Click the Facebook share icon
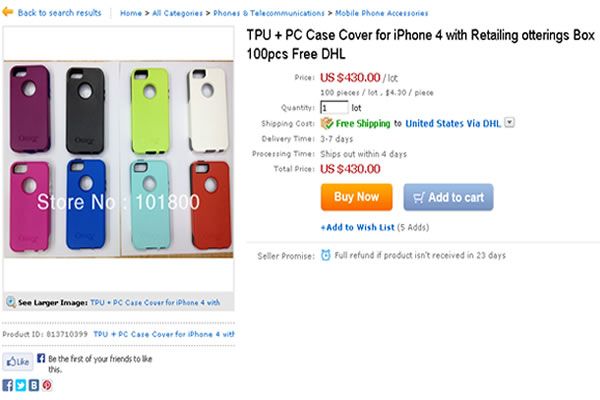This screenshot has height=400, width=600. pyautogui.click(x=8, y=385)
